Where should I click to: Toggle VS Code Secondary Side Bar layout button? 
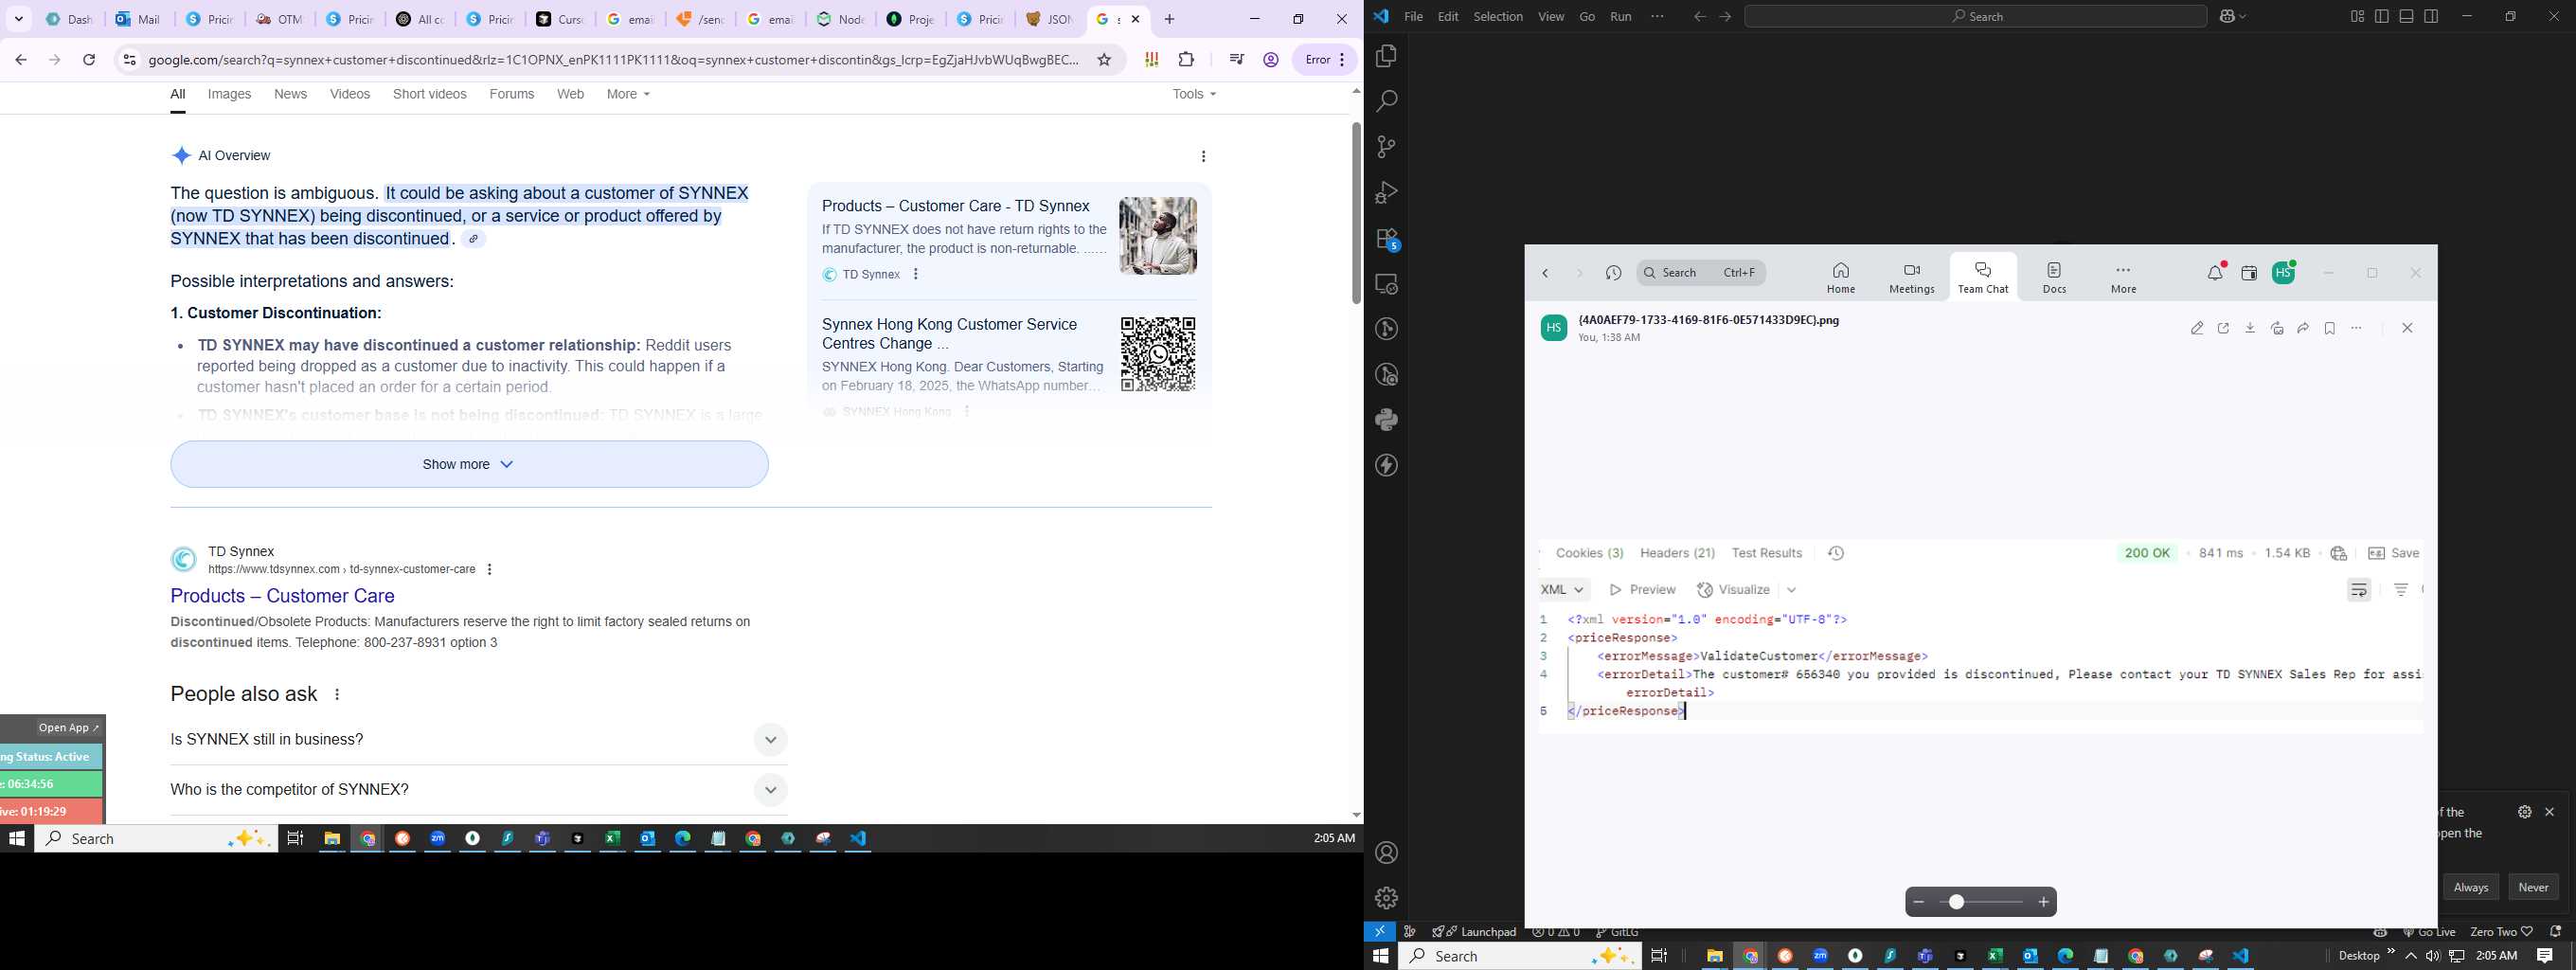tap(2431, 16)
